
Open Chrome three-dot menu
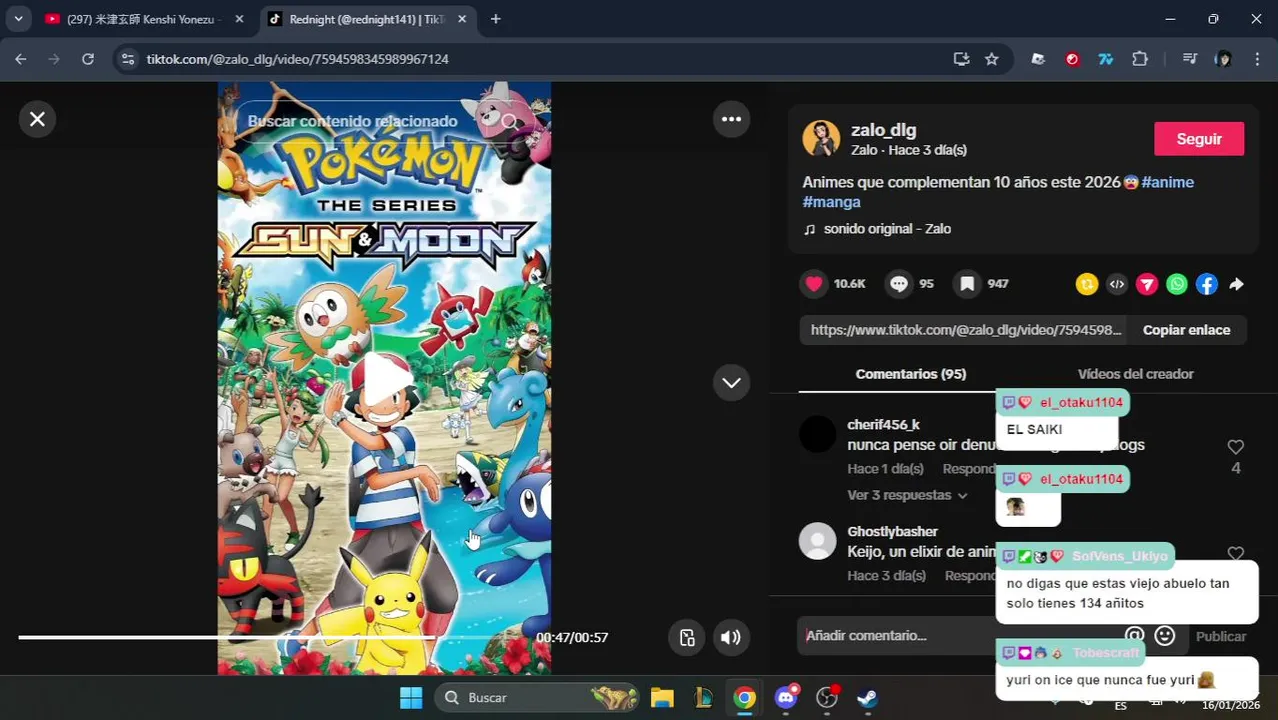click(x=1257, y=59)
